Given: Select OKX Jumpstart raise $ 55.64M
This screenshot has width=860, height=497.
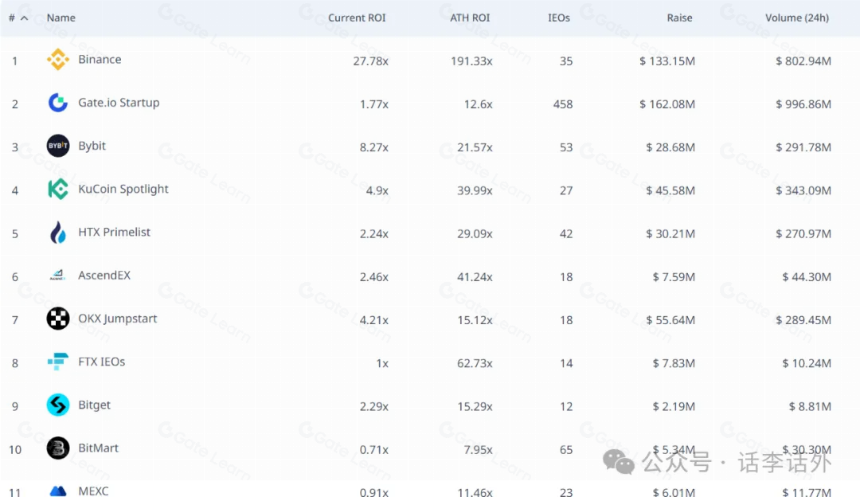Looking at the screenshot, I should (x=670, y=320).
